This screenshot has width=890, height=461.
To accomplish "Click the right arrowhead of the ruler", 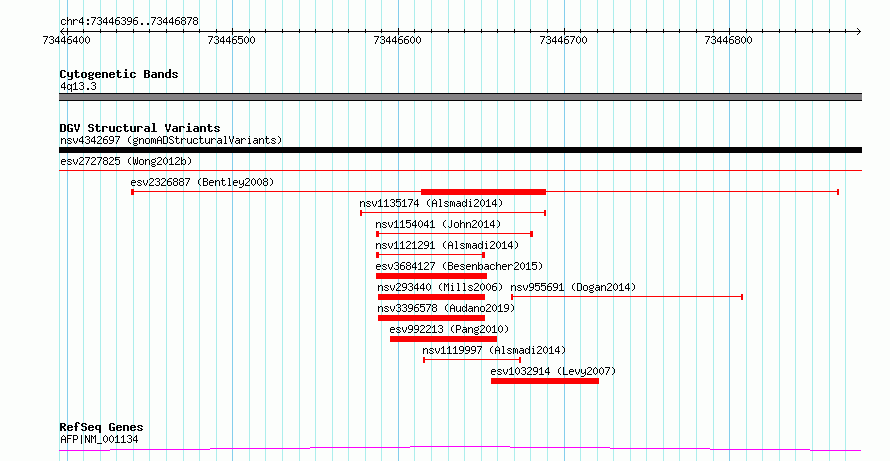I will click(858, 31).
